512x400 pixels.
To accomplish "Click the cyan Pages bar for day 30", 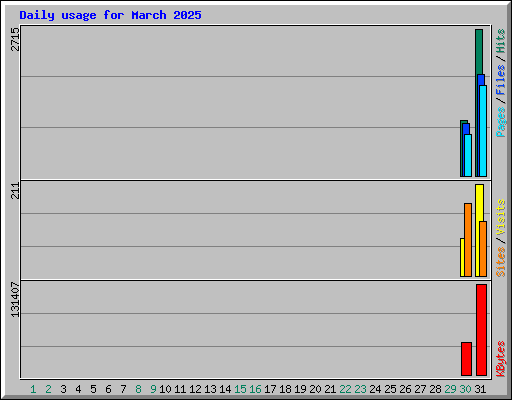I will point(468,155).
